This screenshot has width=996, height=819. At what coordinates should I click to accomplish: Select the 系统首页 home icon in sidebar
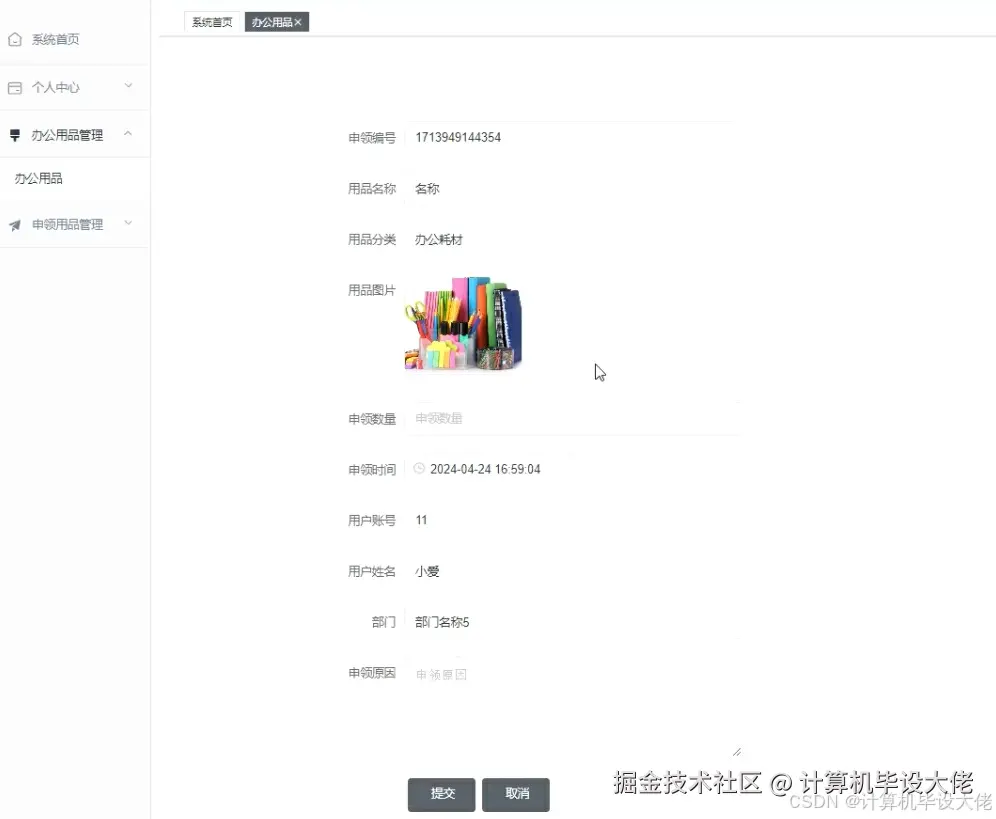tap(14, 39)
